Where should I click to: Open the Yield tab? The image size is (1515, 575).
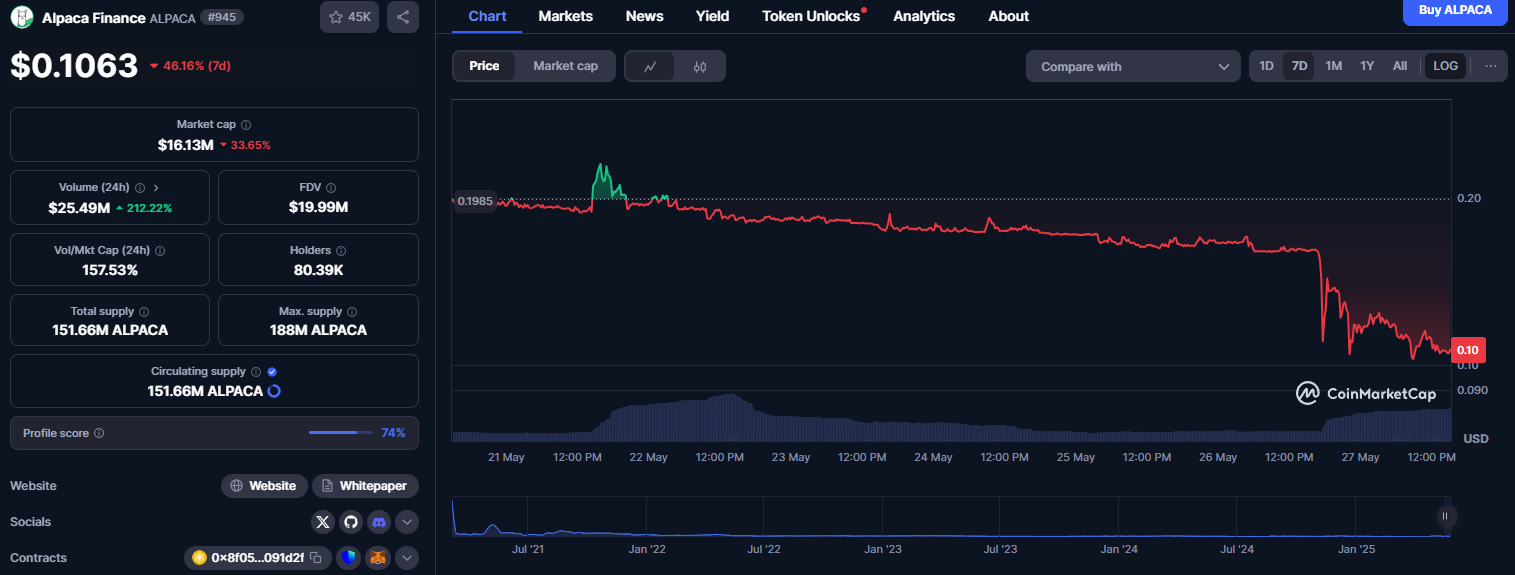point(712,16)
